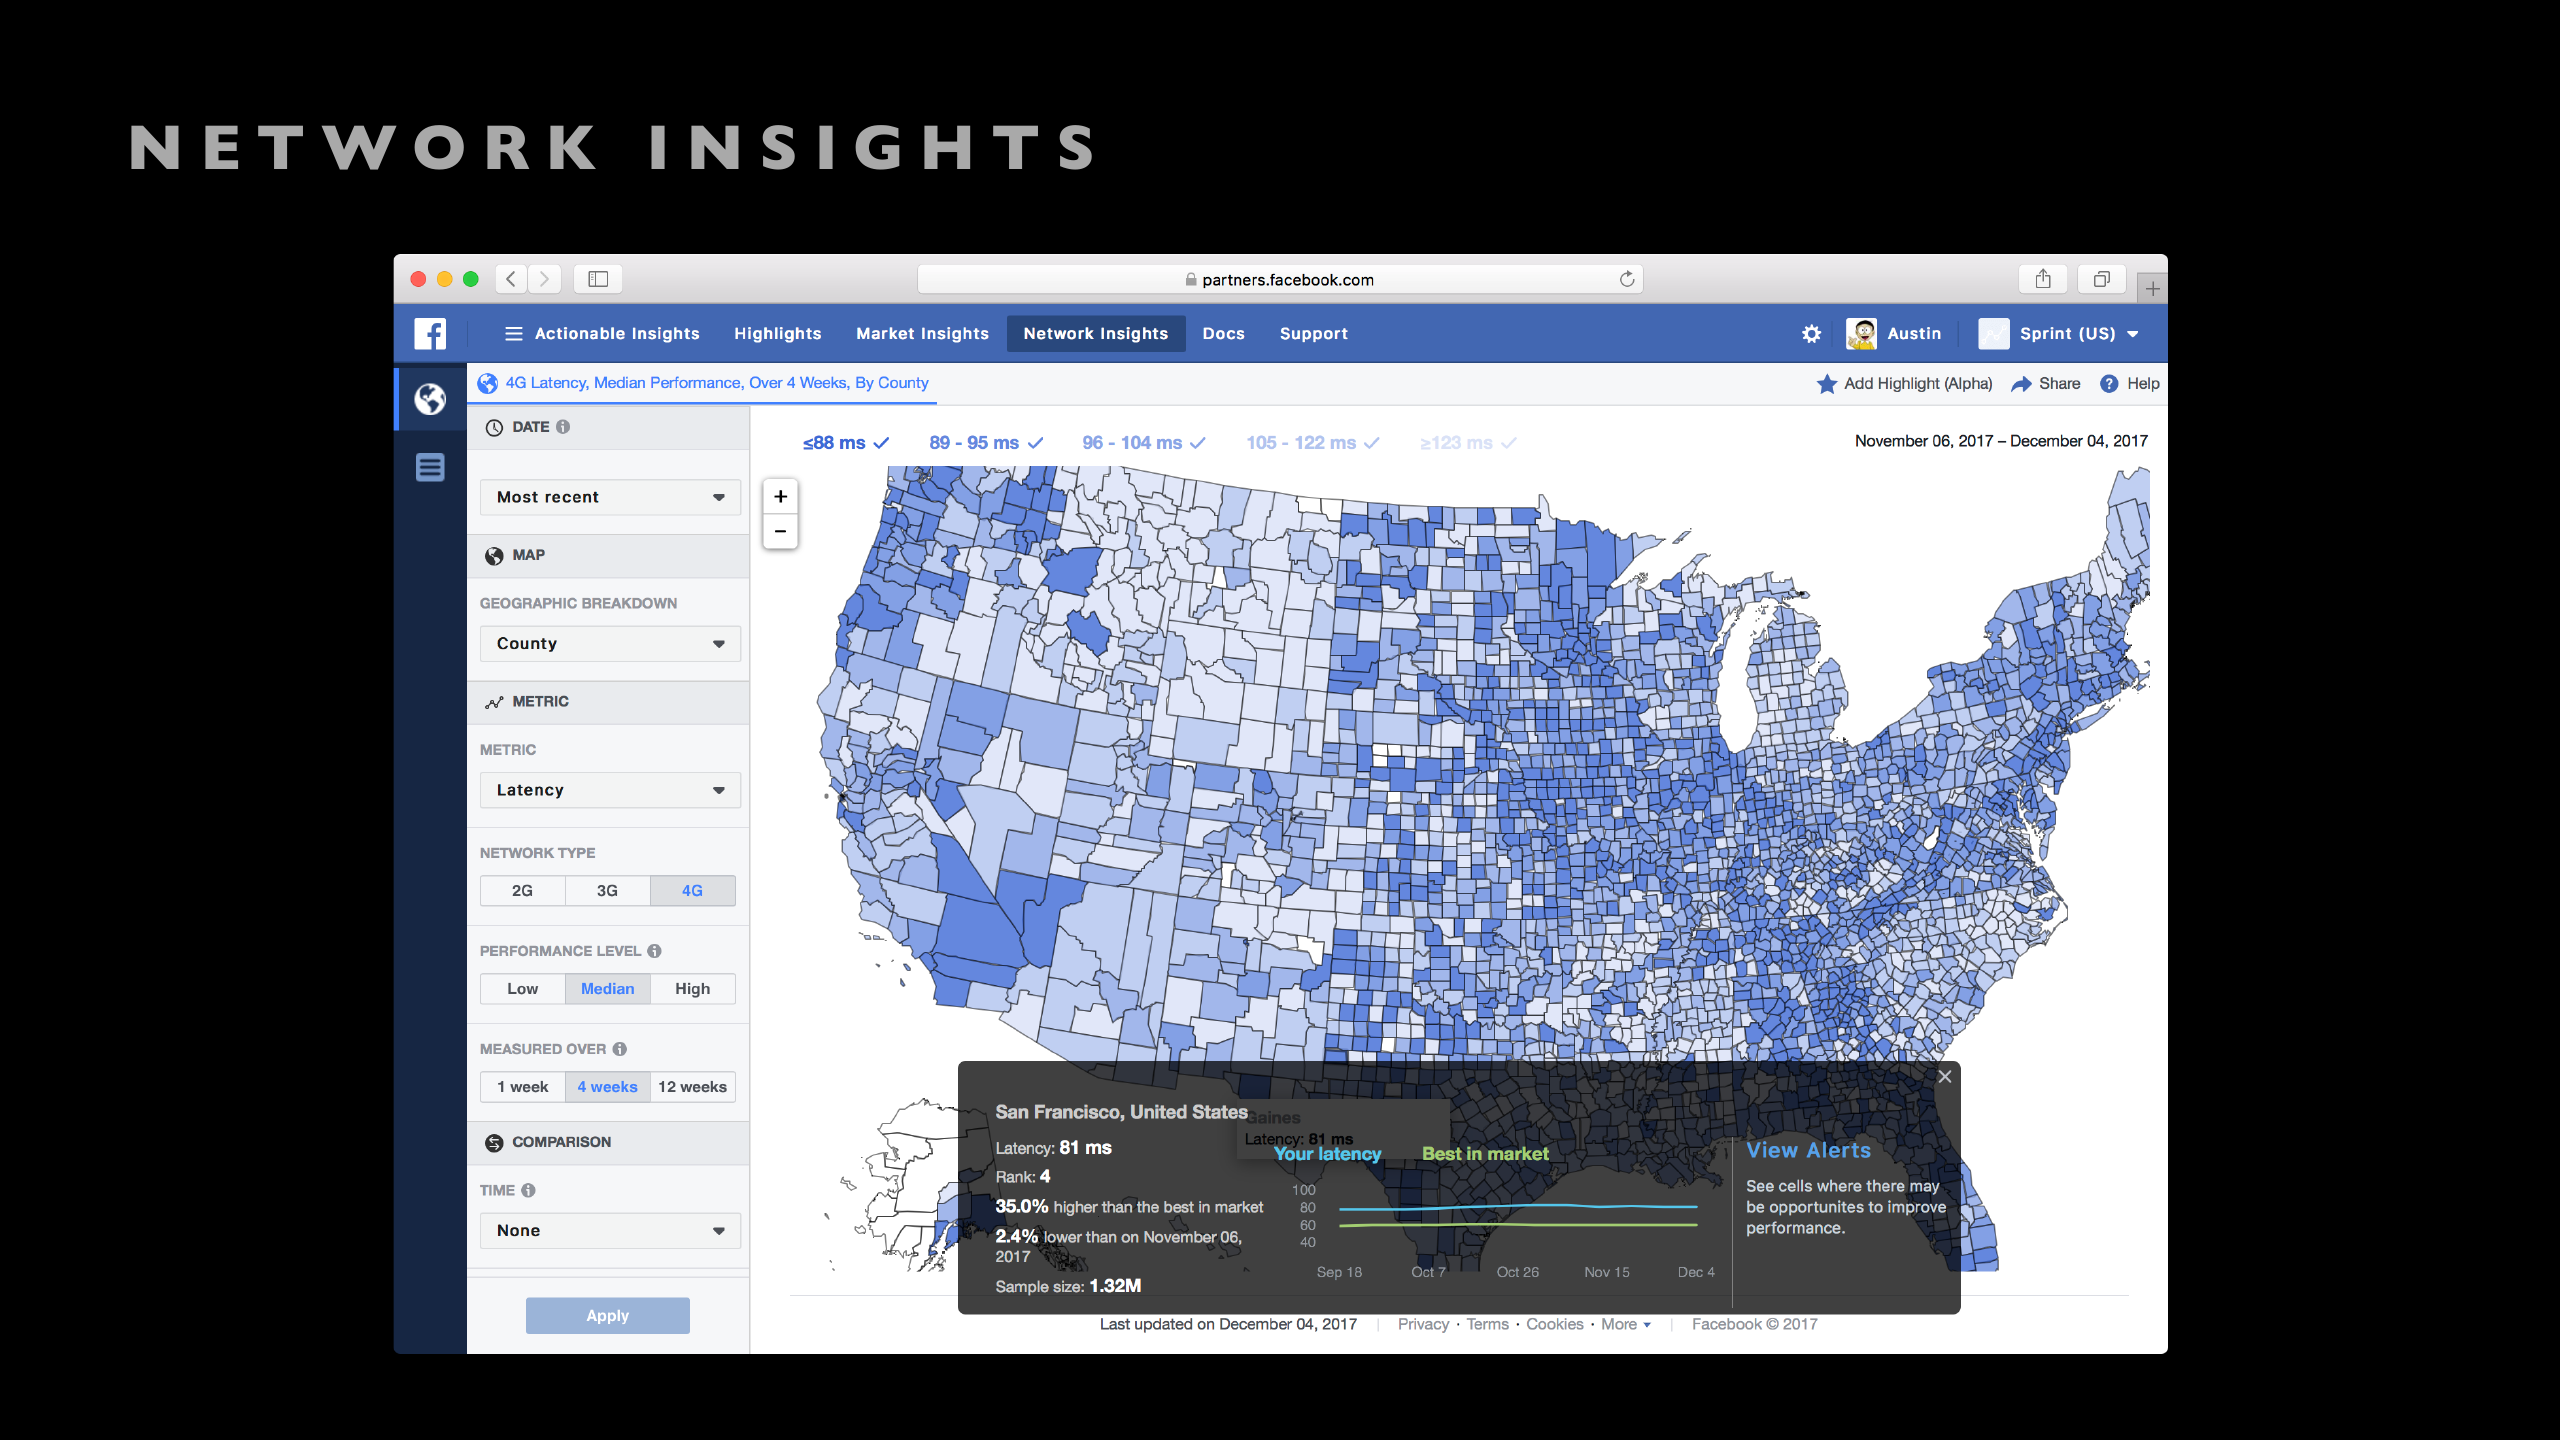Toggle the 89 - 95 ms legend range

pos(986,443)
